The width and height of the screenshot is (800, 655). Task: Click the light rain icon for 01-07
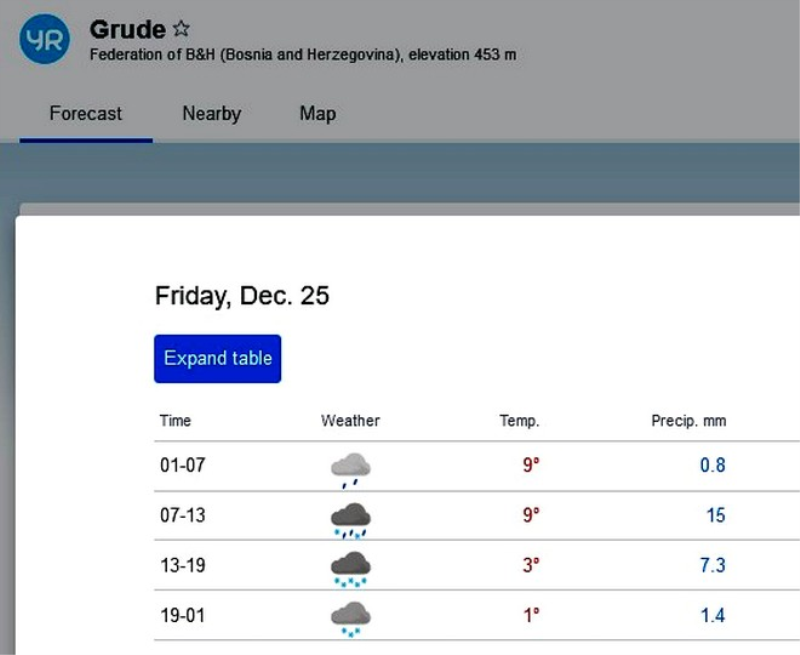coord(350,468)
